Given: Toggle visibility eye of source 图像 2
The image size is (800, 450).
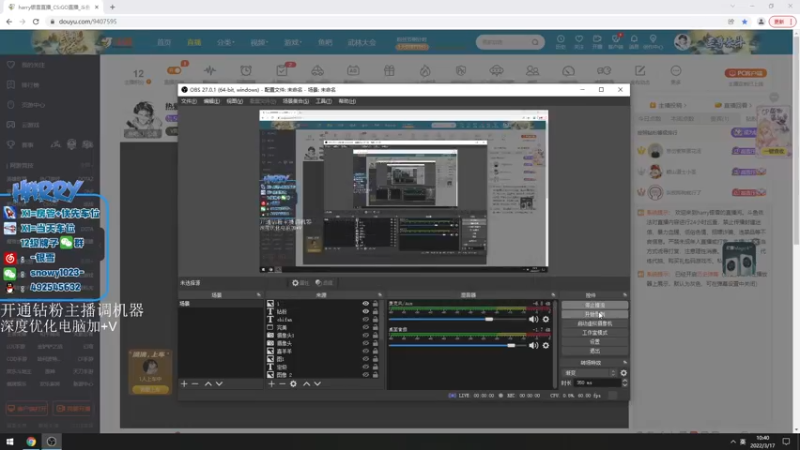Looking at the screenshot, I should (x=365, y=374).
